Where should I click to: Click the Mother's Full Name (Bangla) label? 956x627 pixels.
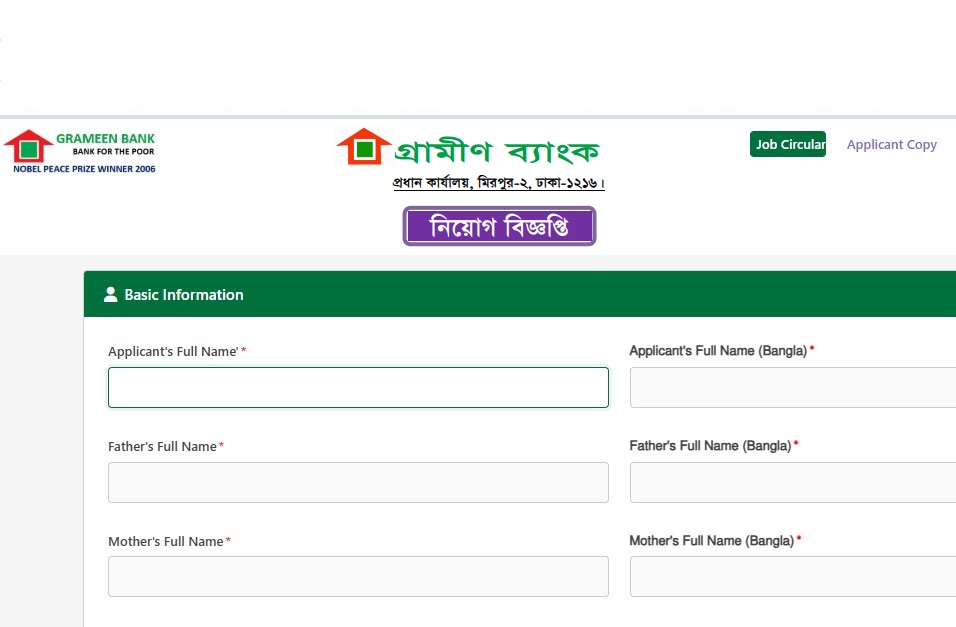(711, 541)
